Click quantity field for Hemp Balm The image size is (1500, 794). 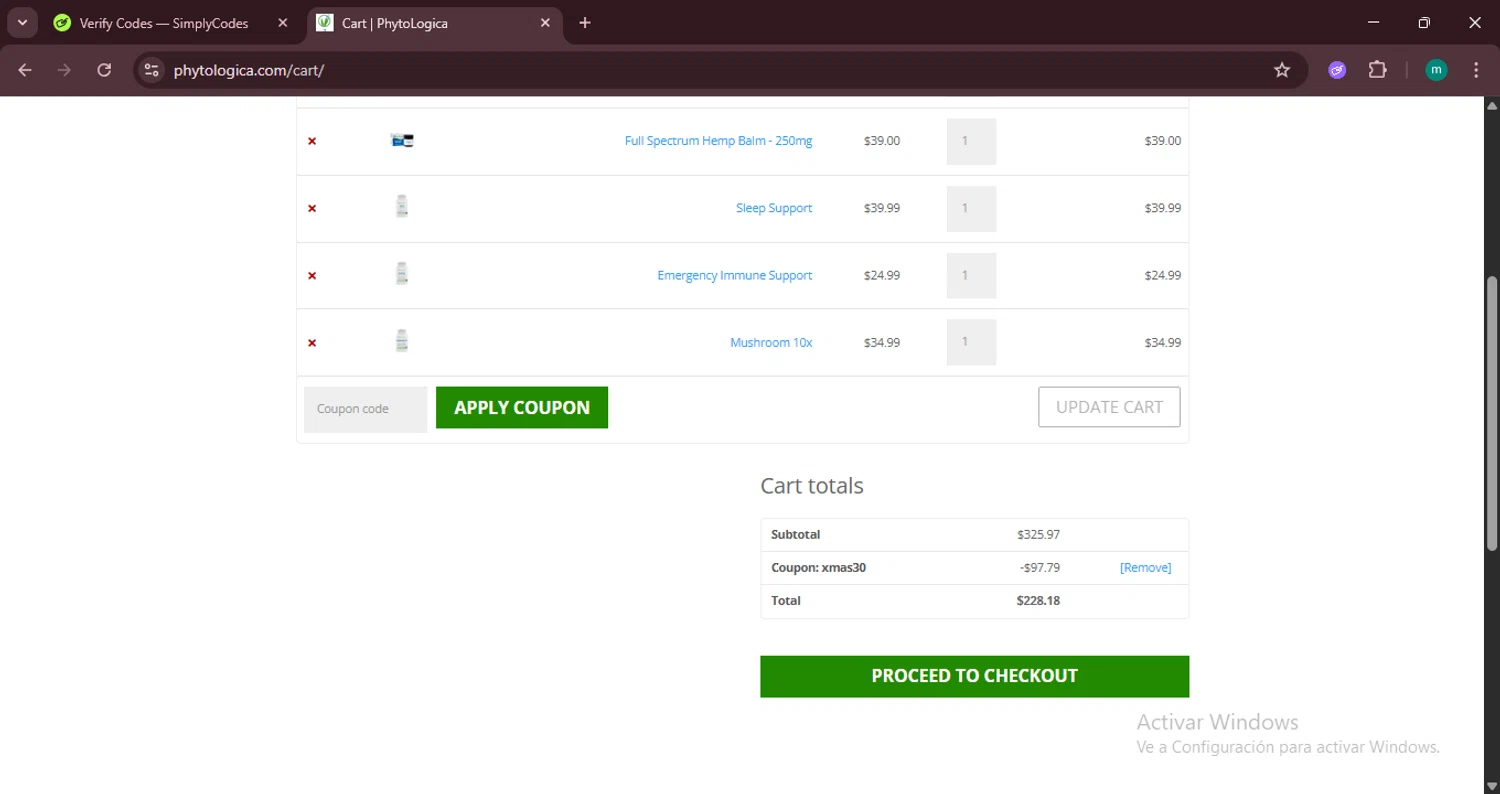971,141
